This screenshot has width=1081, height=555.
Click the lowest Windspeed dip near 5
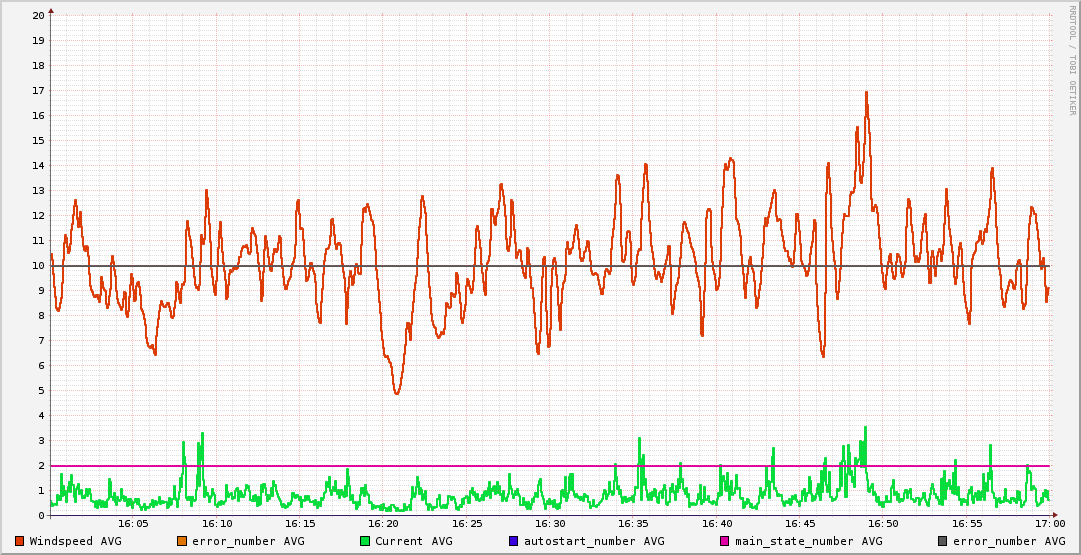tap(397, 392)
